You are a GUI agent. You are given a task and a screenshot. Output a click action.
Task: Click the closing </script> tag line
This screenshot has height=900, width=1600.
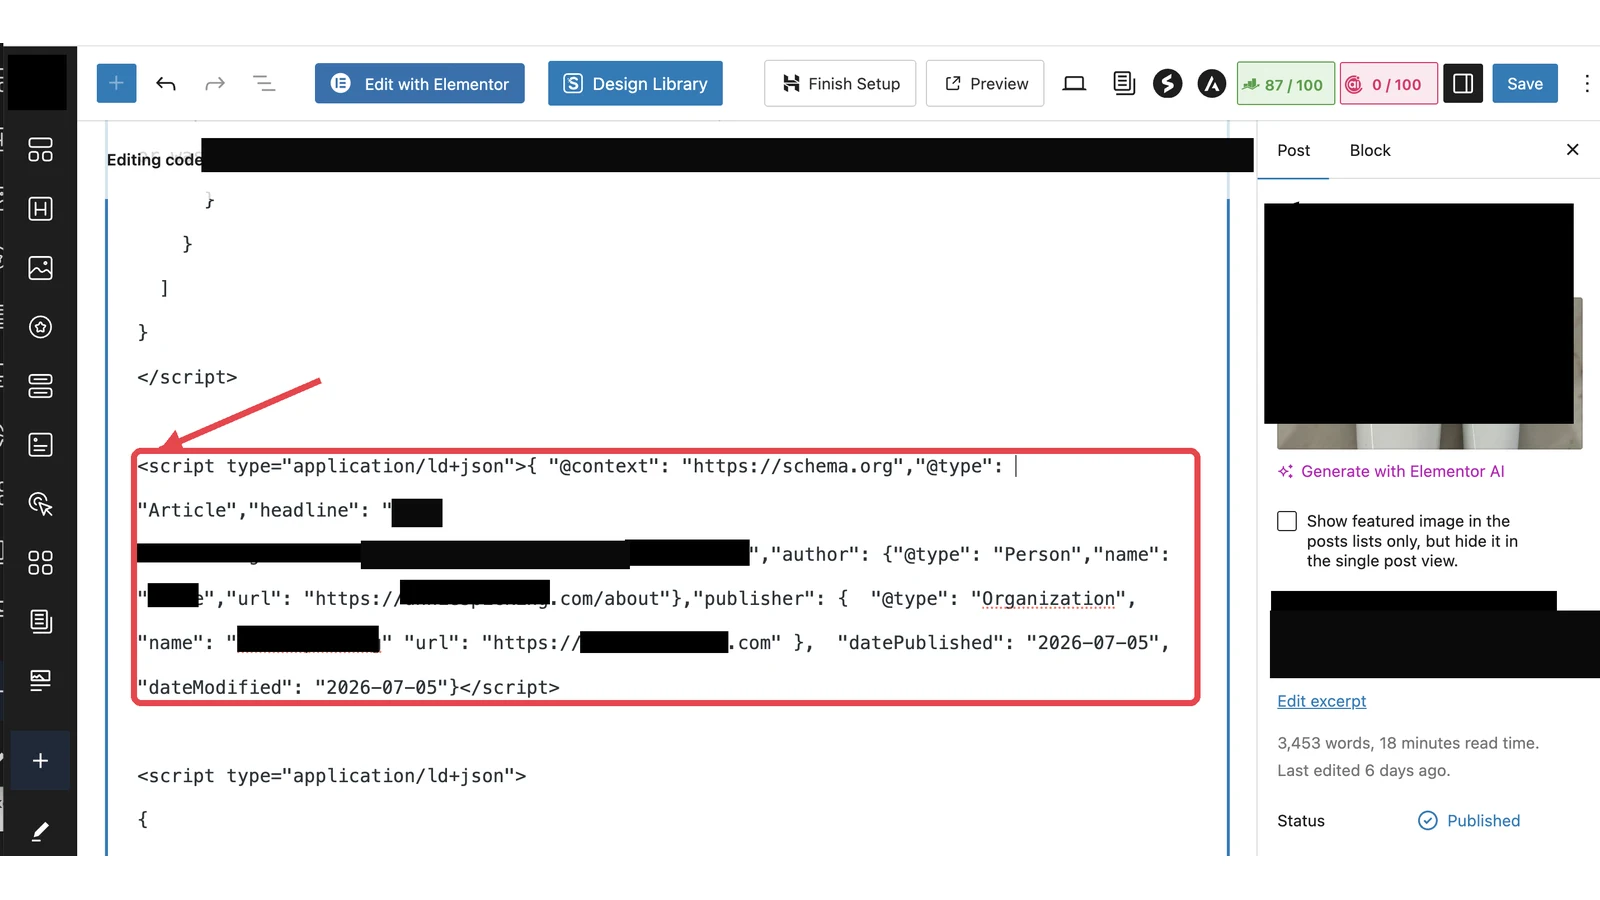coord(187,377)
